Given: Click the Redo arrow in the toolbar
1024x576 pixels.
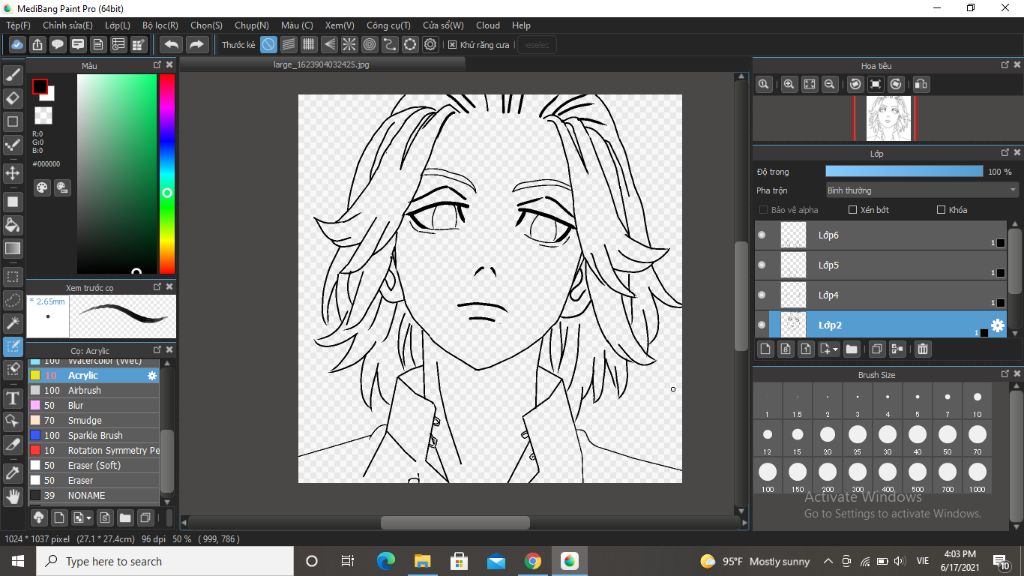Looking at the screenshot, I should coord(196,44).
